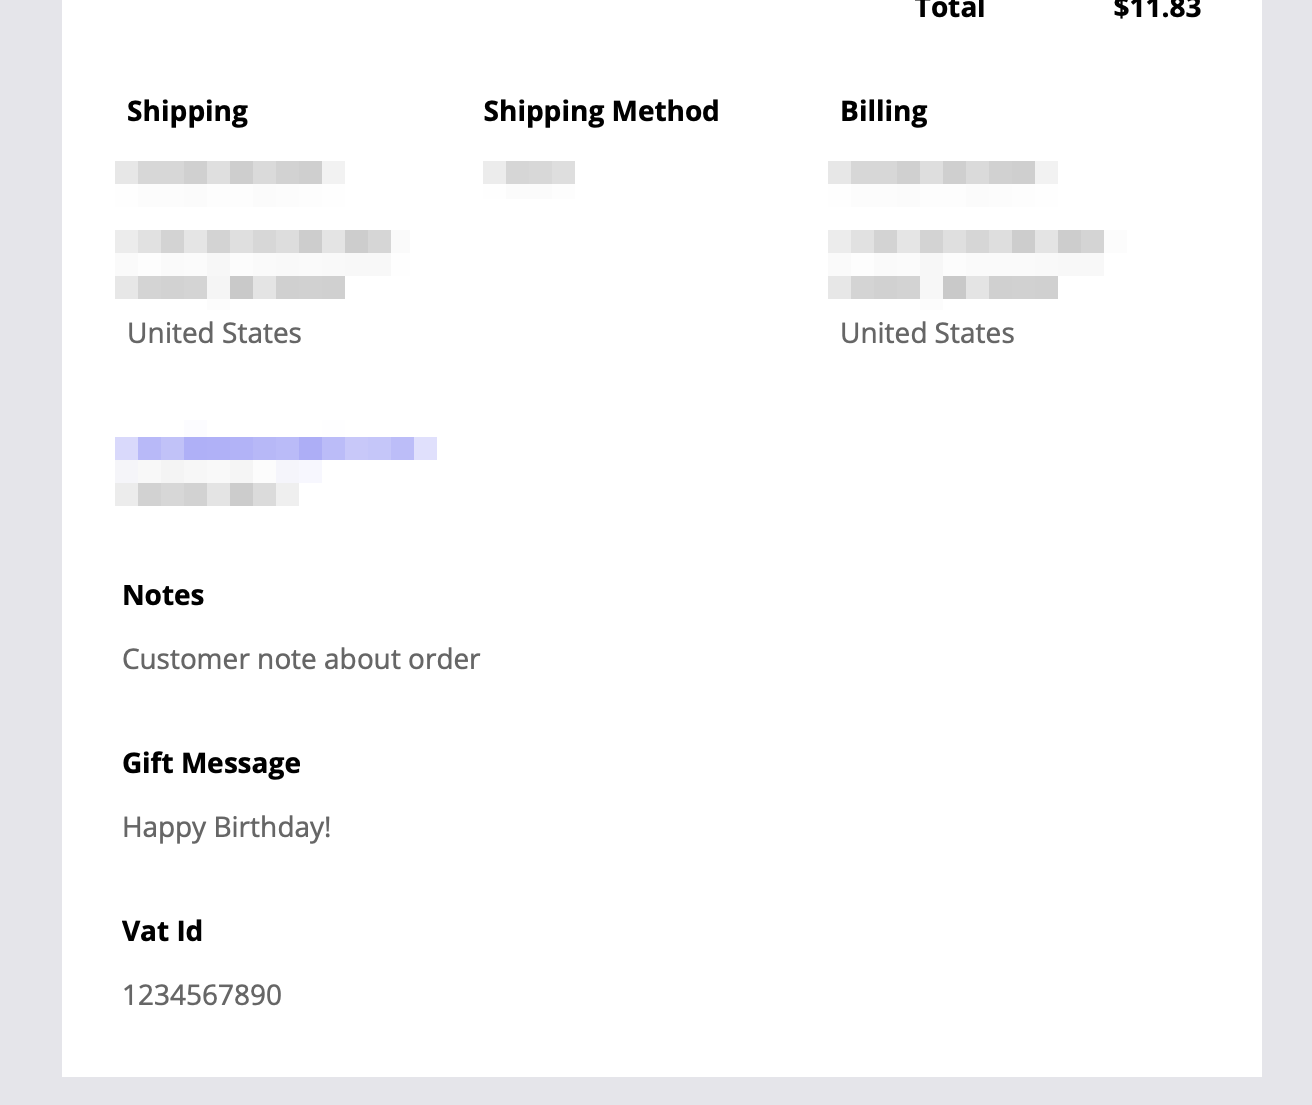
Task: Click the blurred shipping name line
Action: tap(230, 173)
